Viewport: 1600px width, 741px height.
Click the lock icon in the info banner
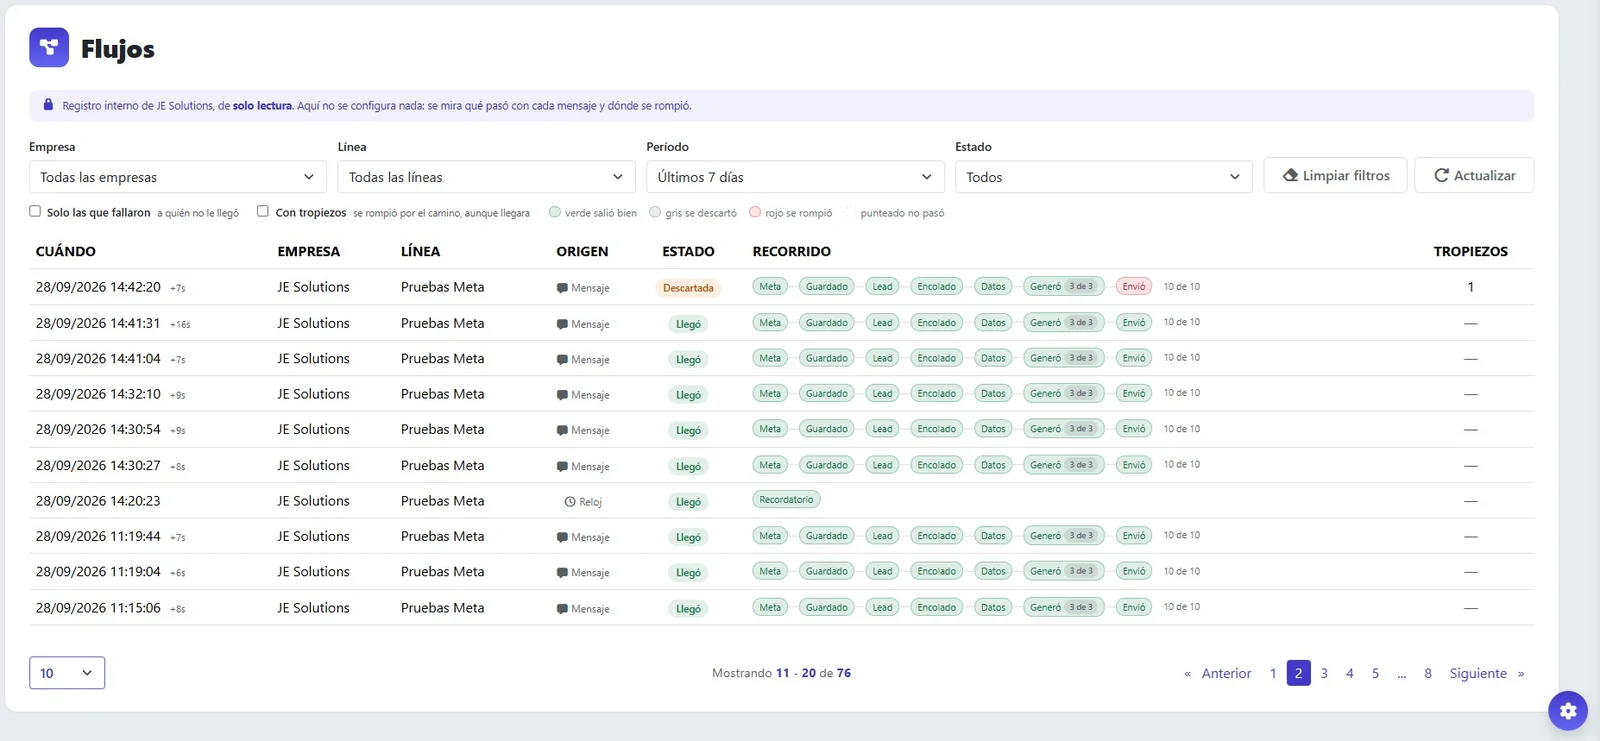tap(48, 105)
